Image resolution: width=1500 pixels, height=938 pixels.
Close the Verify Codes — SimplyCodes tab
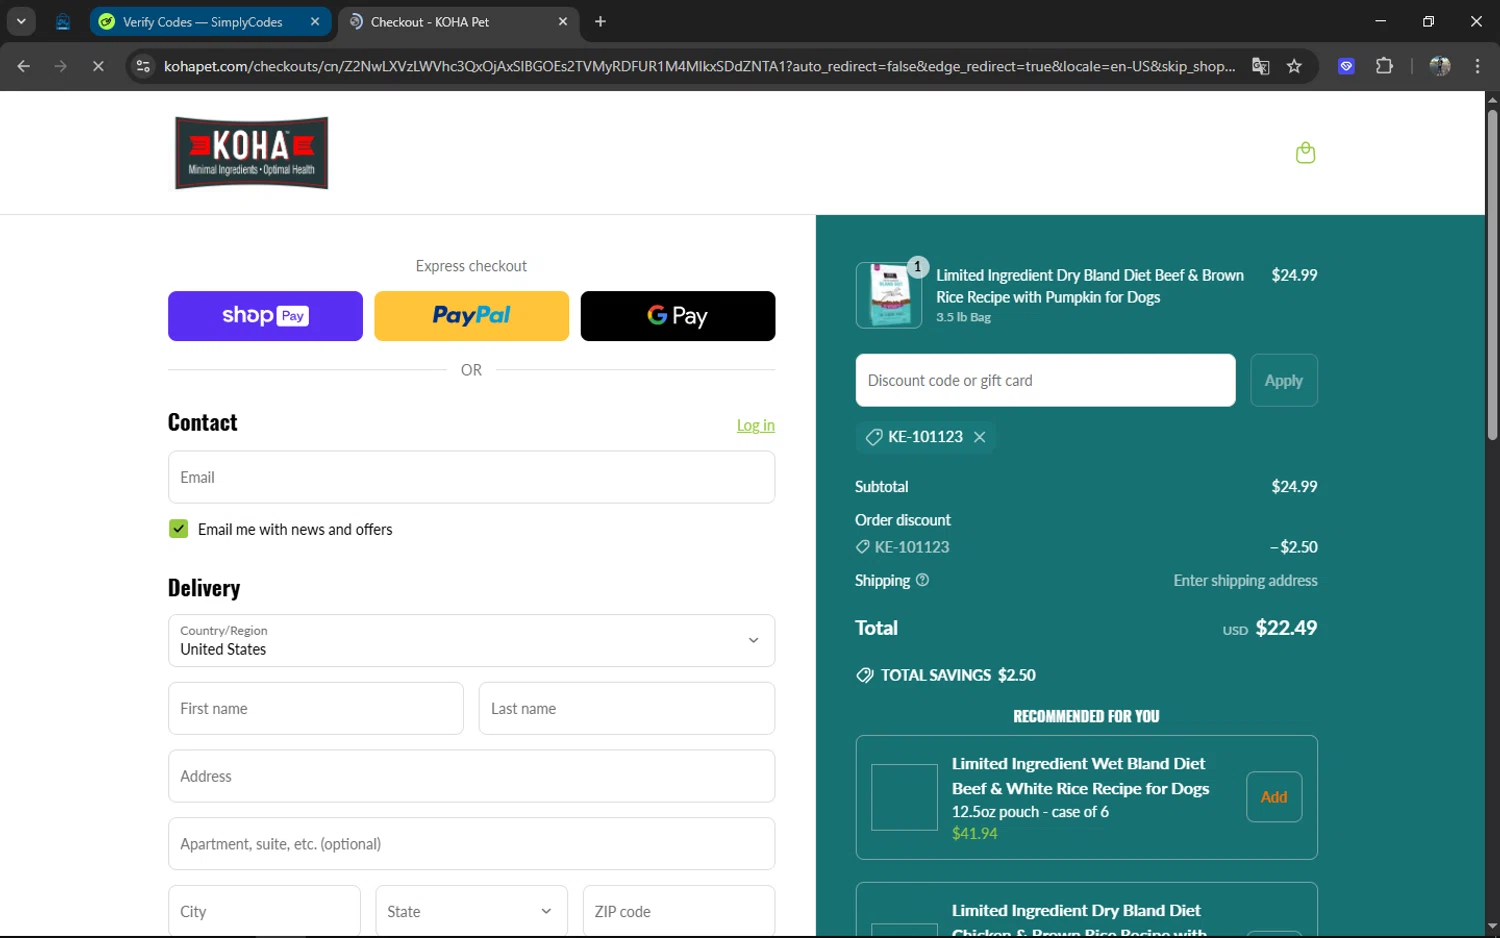click(x=315, y=21)
